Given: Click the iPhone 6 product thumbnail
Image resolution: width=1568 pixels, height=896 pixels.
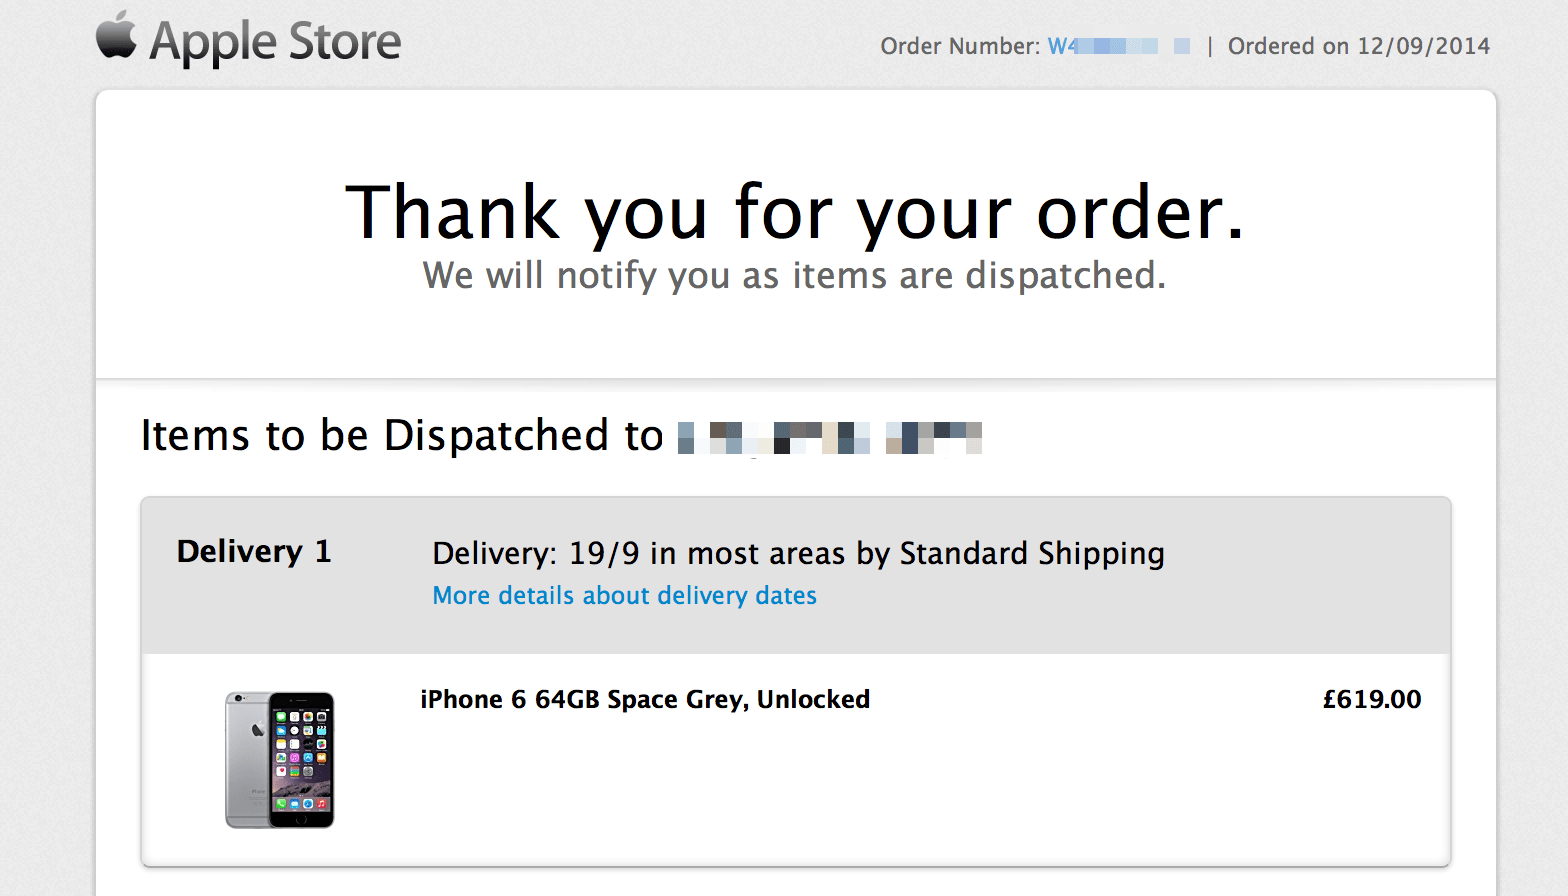Looking at the screenshot, I should point(280,760).
